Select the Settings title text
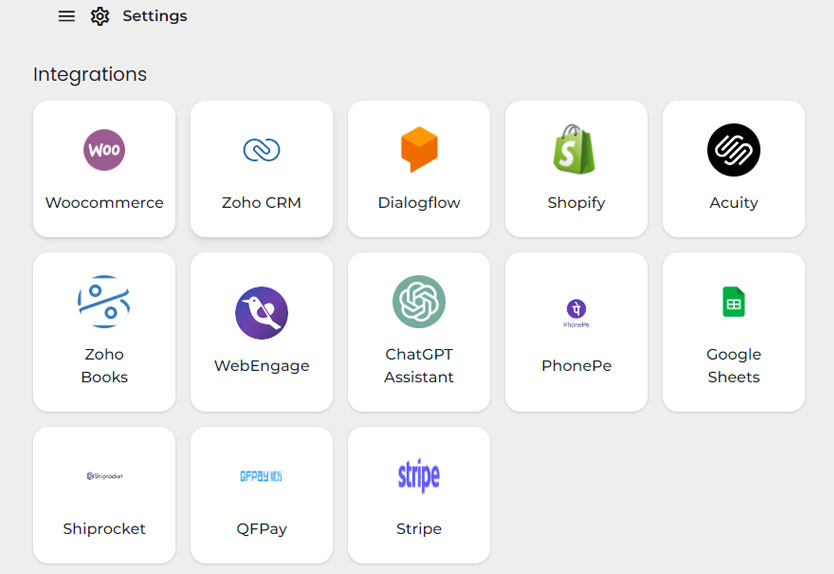The width and height of the screenshot is (834, 574). (x=155, y=16)
